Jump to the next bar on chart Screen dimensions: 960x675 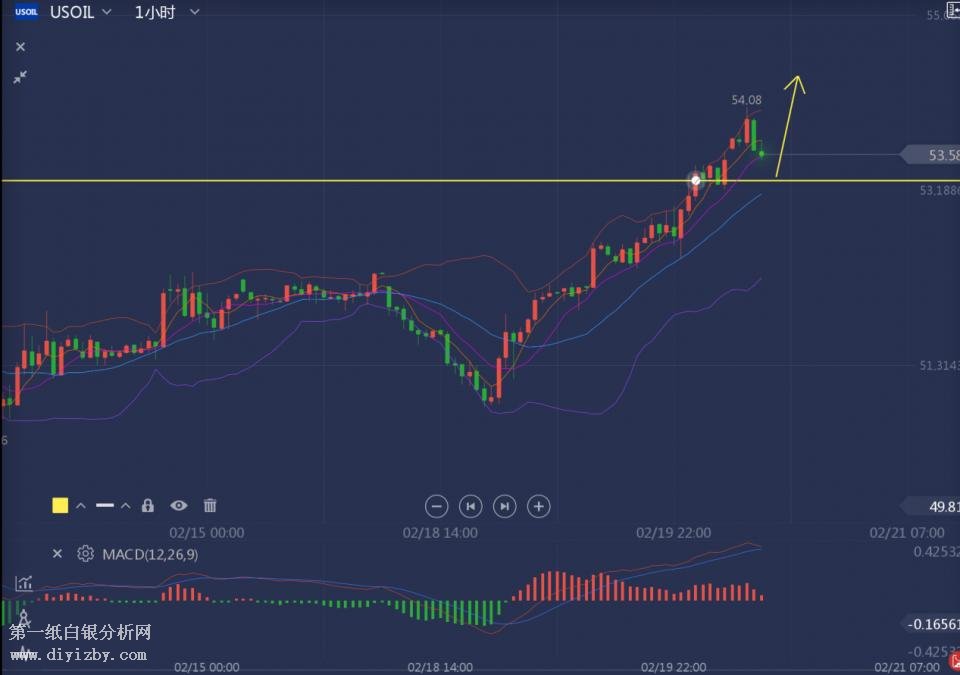(505, 506)
